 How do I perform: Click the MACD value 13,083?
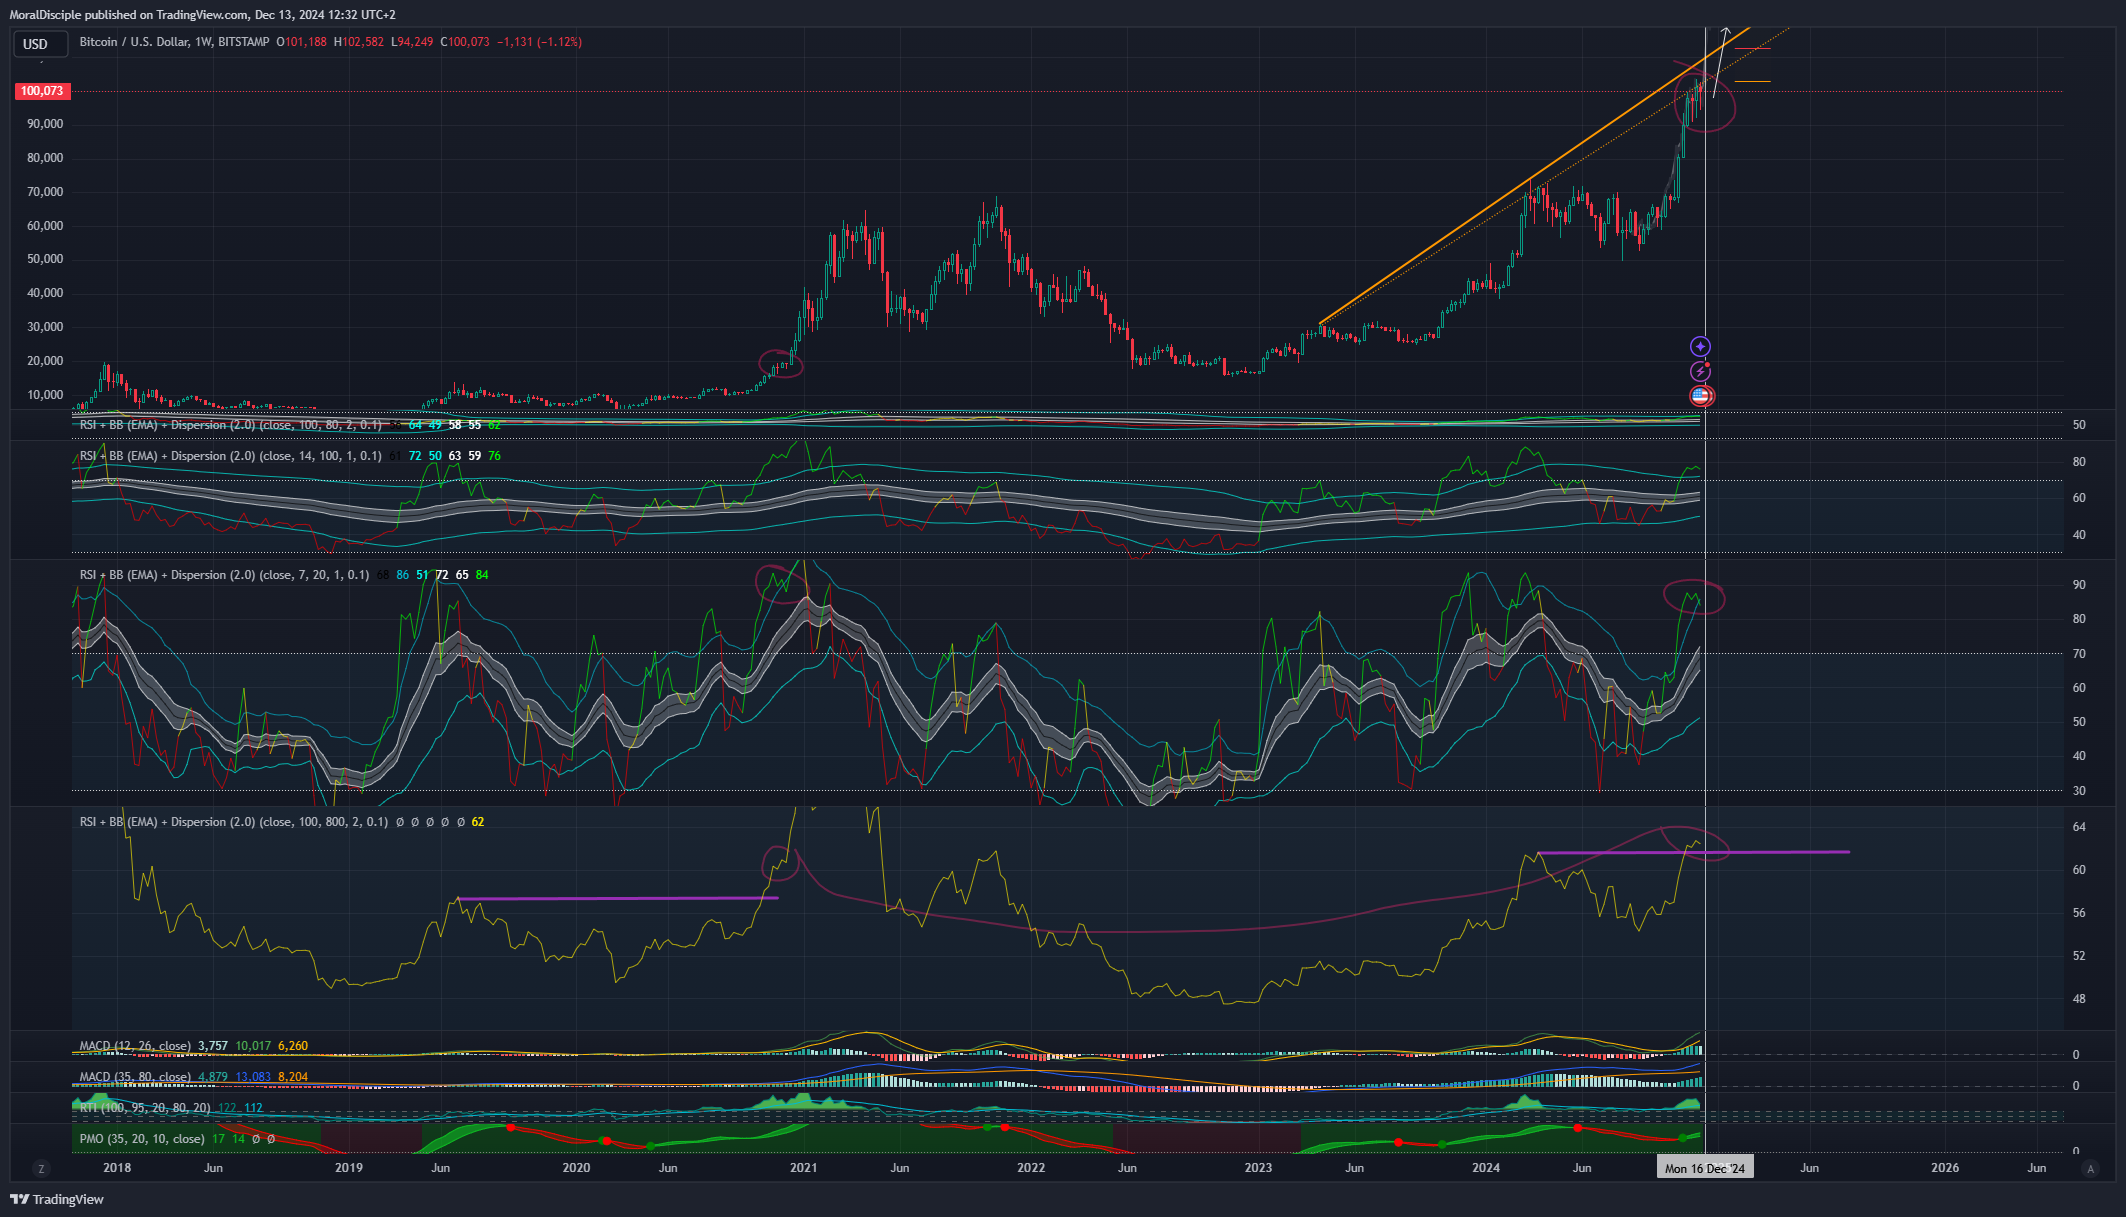click(253, 1077)
